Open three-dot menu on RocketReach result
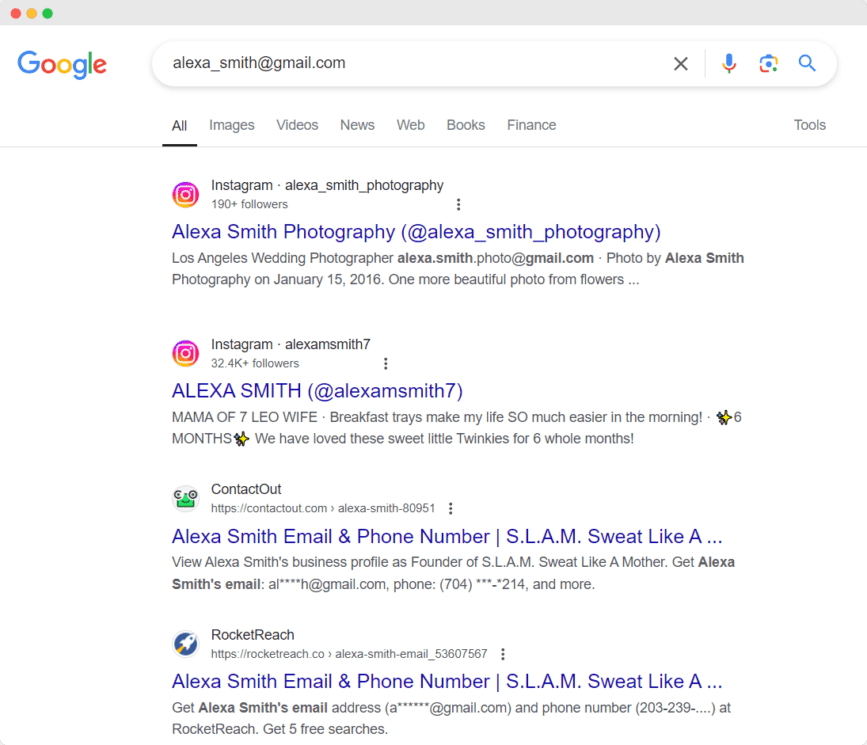 (503, 653)
